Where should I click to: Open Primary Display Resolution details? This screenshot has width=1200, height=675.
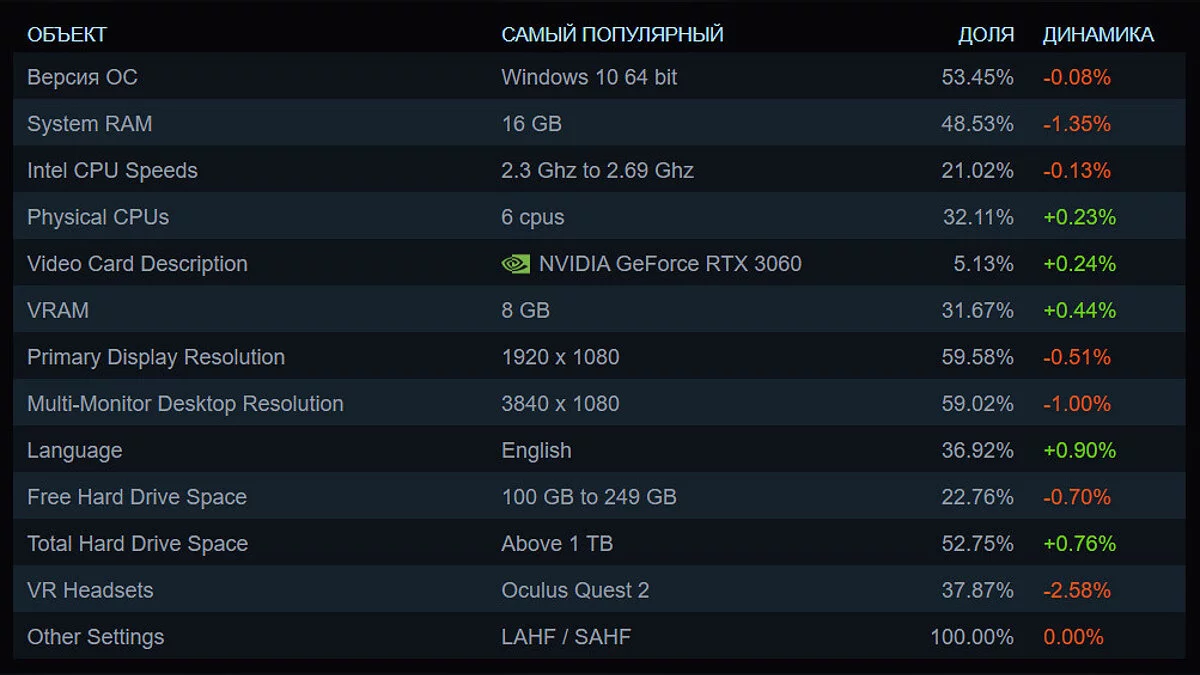click(156, 357)
